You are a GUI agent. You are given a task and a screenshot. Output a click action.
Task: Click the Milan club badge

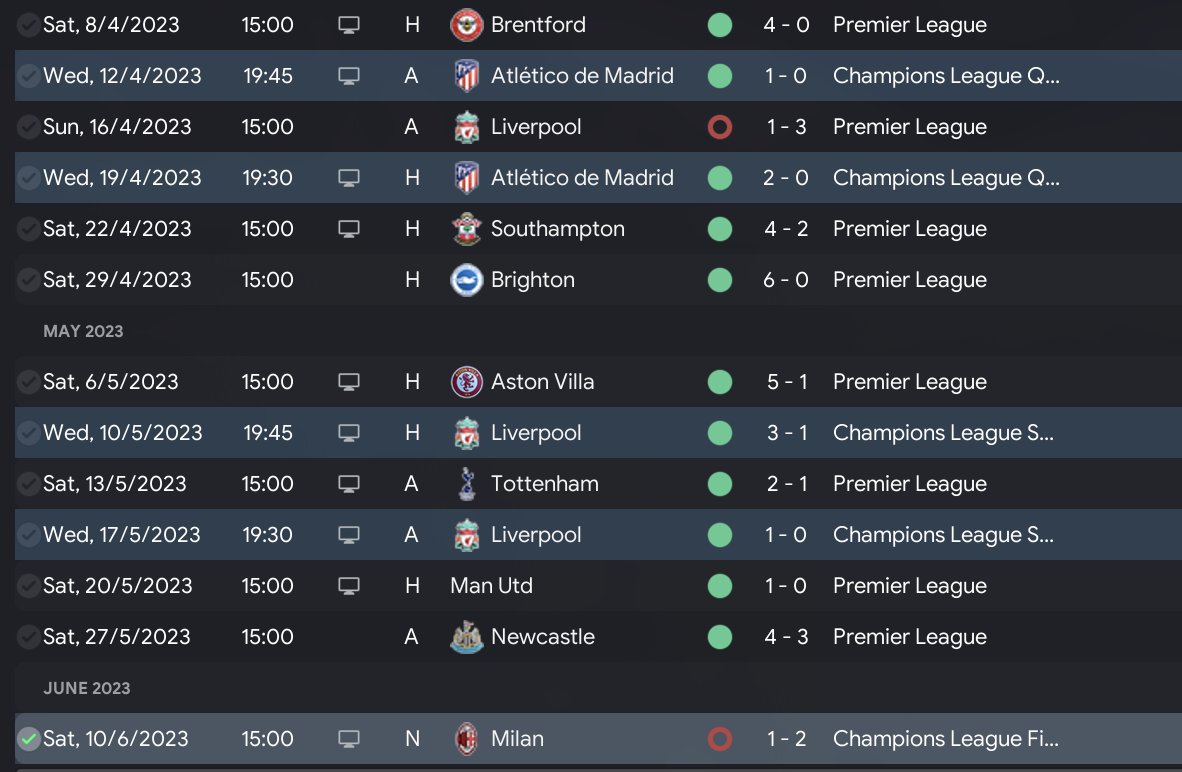[x=466, y=739]
